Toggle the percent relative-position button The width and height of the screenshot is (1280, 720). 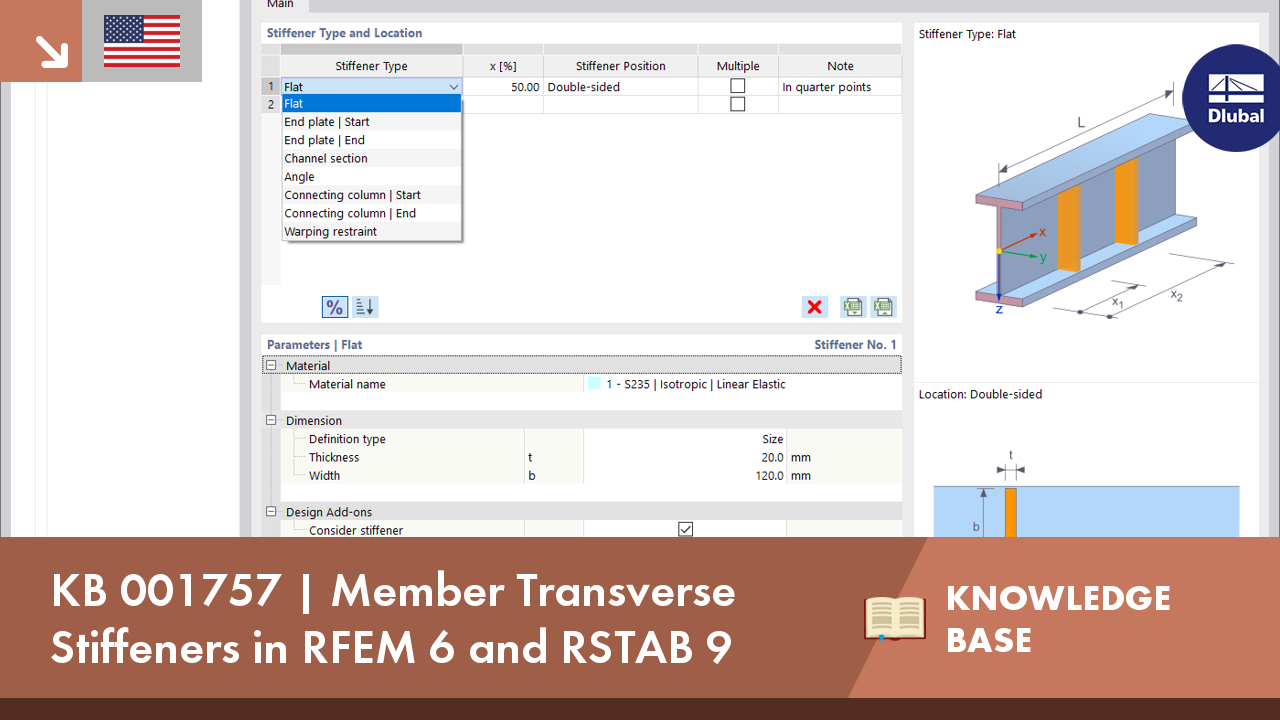pyautogui.click(x=334, y=307)
